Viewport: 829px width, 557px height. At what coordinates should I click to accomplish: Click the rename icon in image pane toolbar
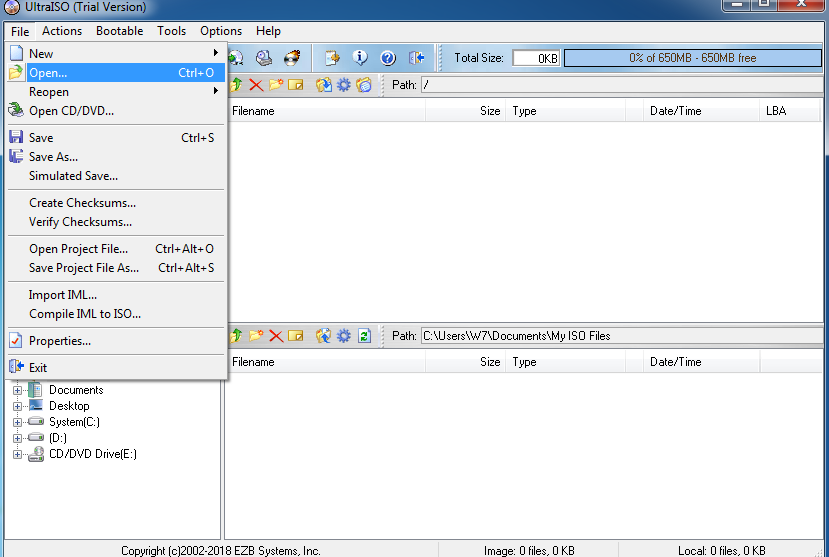pyautogui.click(x=296, y=85)
